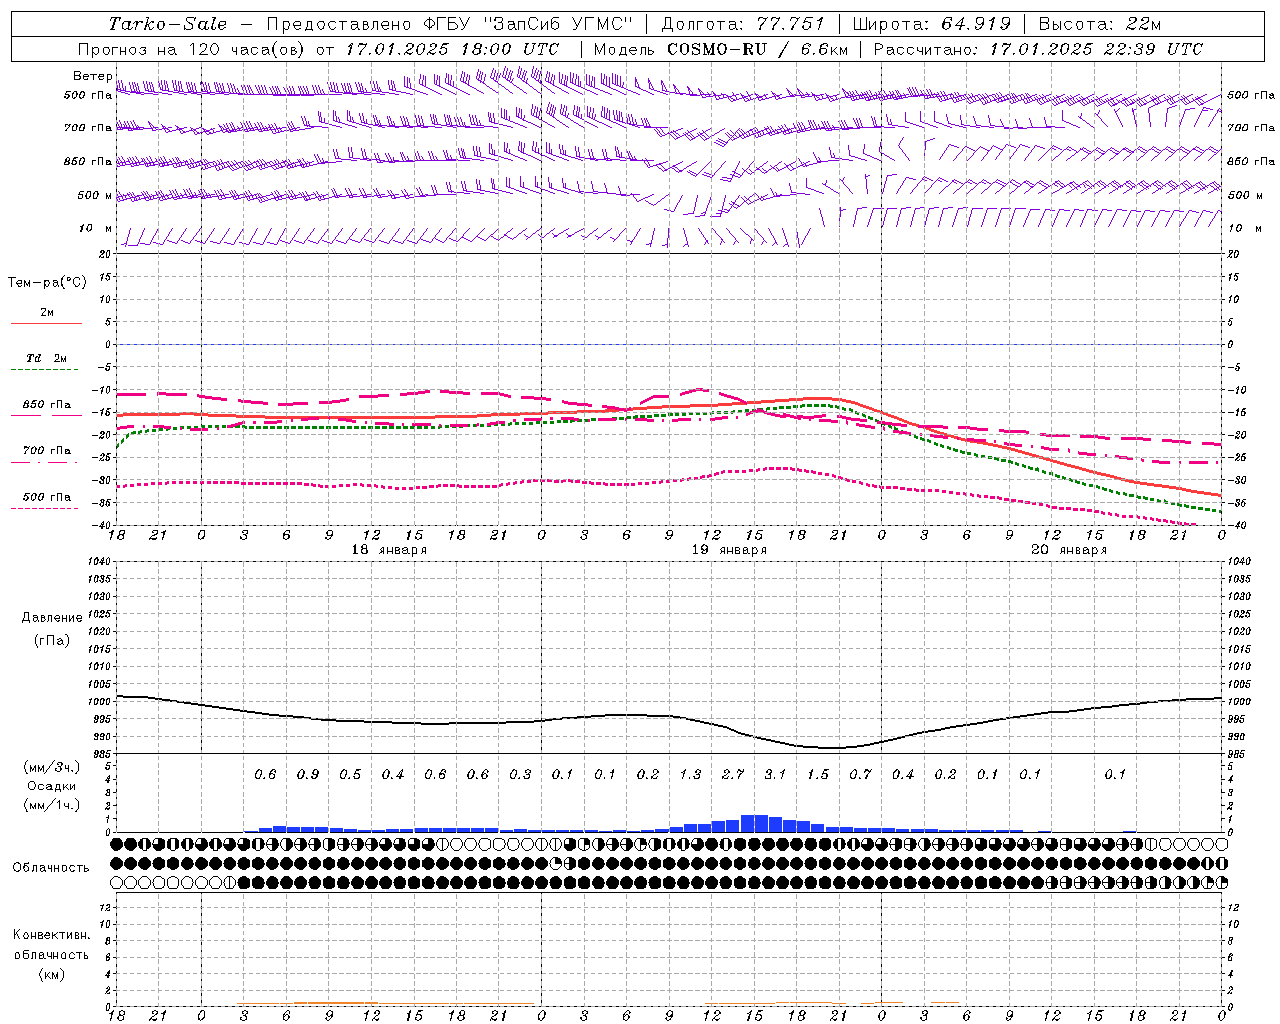
Task: Click the 0.5 precipitation value
Action: coord(350,774)
